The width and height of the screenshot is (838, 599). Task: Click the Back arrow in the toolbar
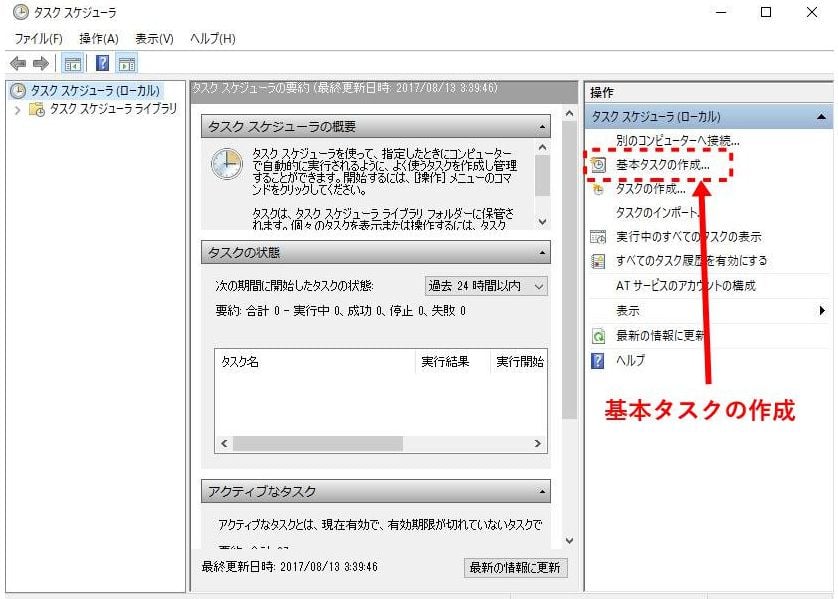(x=18, y=63)
